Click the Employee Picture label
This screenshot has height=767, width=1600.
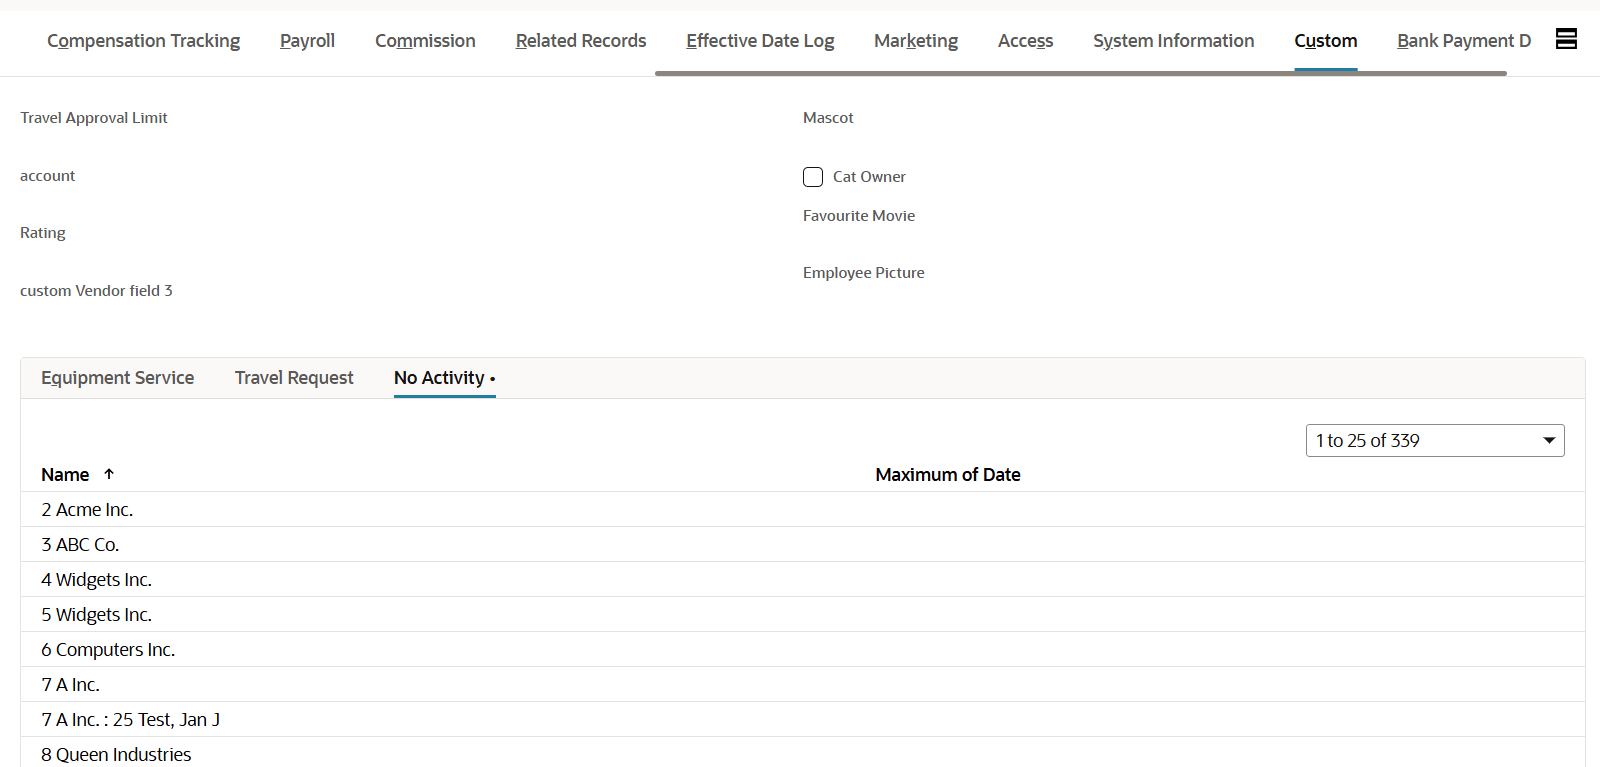864,273
